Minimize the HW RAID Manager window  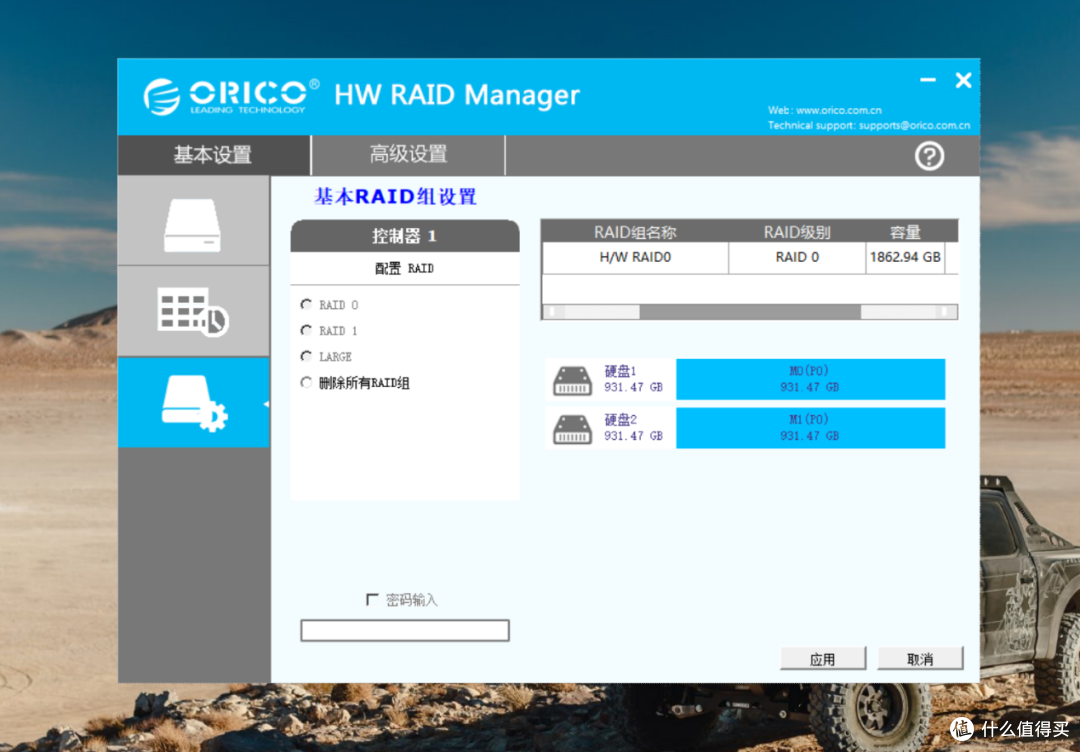pyautogui.click(x=928, y=81)
